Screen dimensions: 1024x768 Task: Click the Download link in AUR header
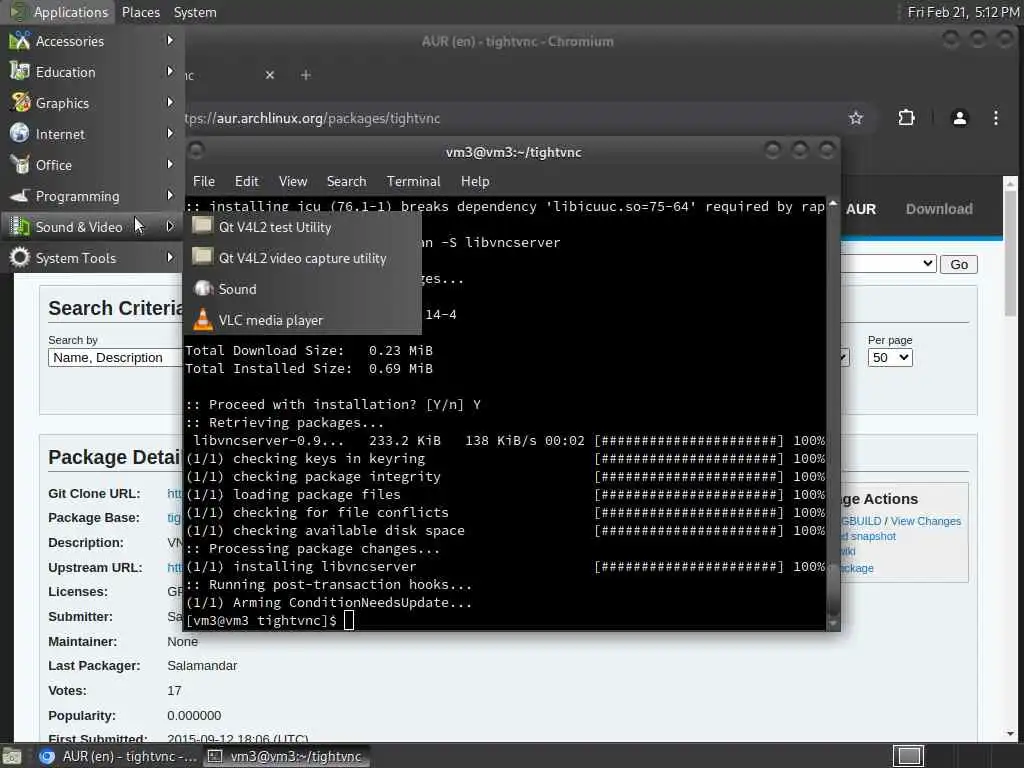pyautogui.click(x=938, y=209)
